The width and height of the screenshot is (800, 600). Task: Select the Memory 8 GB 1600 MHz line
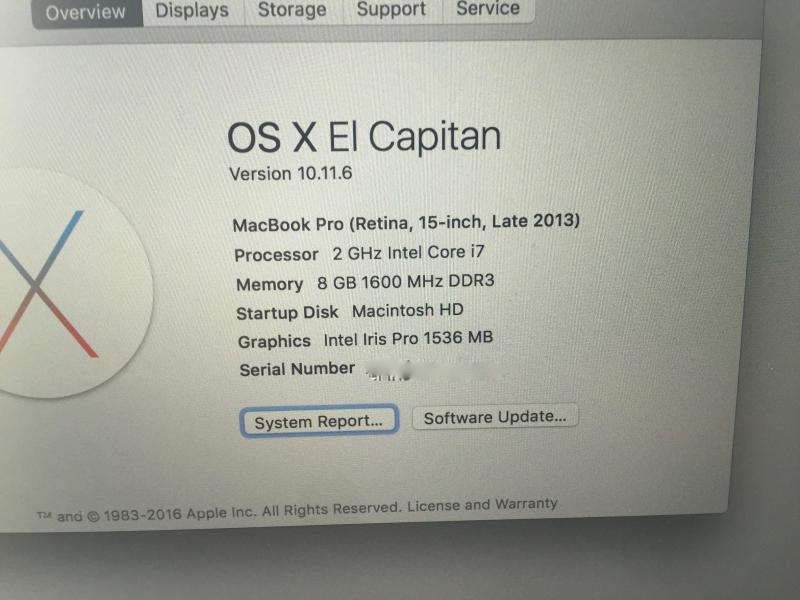tap(365, 282)
